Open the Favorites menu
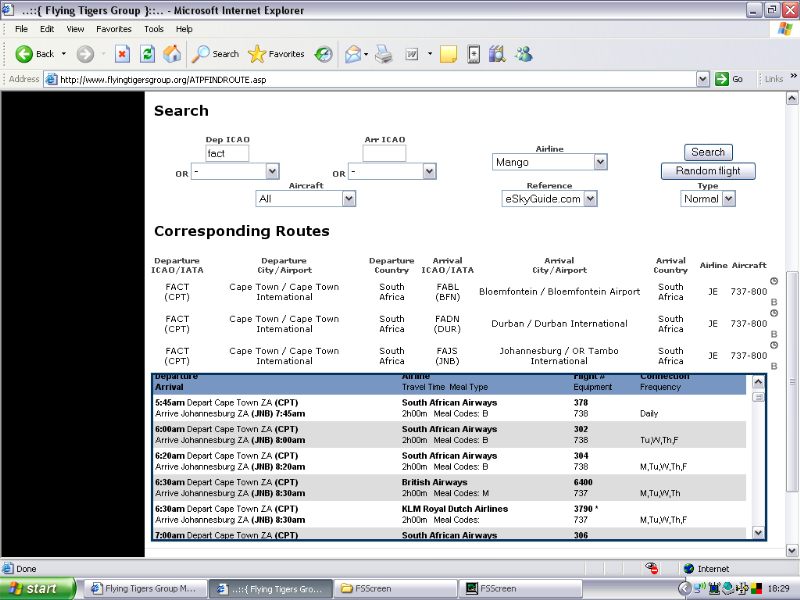800x600 pixels. [113, 29]
